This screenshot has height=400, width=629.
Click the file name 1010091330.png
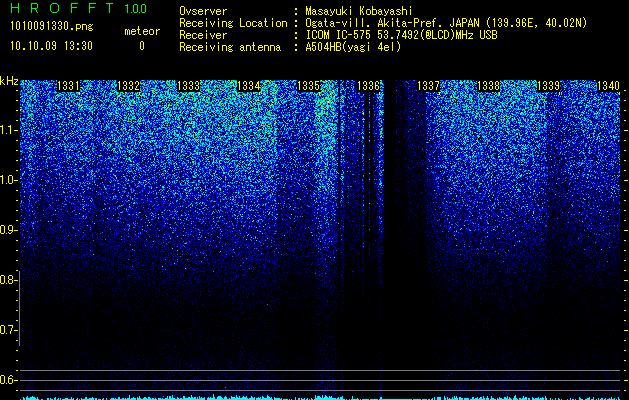click(52, 27)
